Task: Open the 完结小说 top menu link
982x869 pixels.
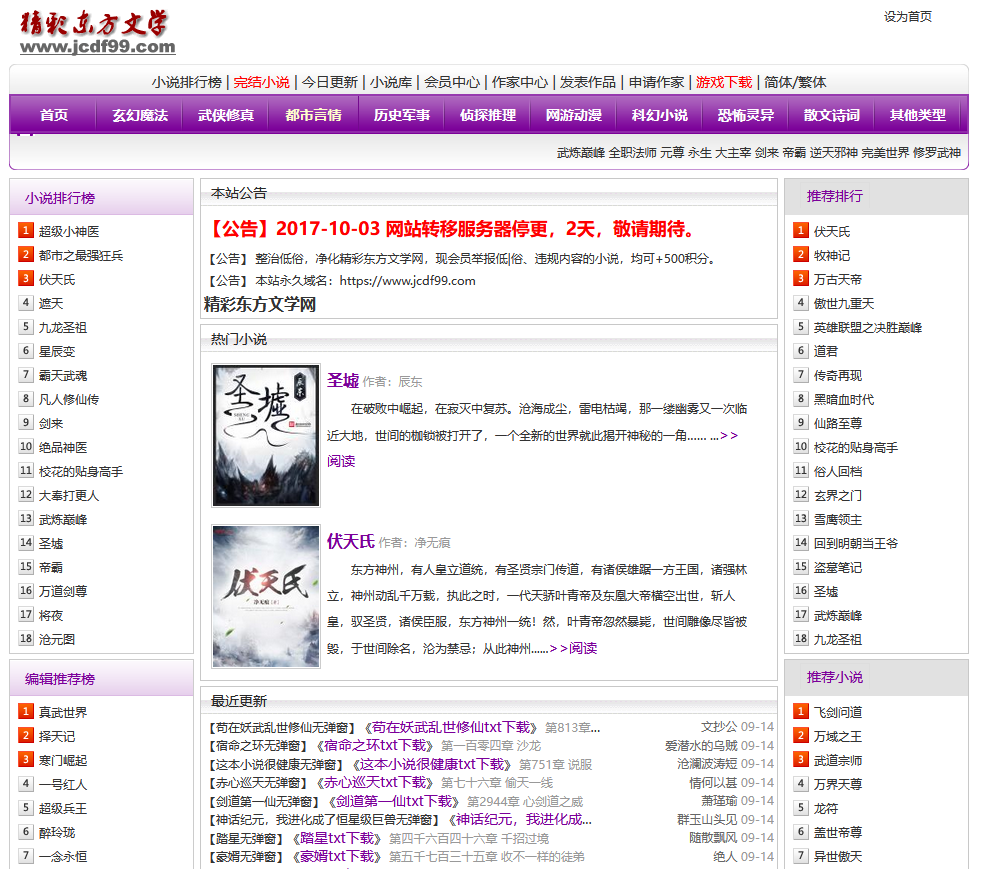Action: click(261, 82)
